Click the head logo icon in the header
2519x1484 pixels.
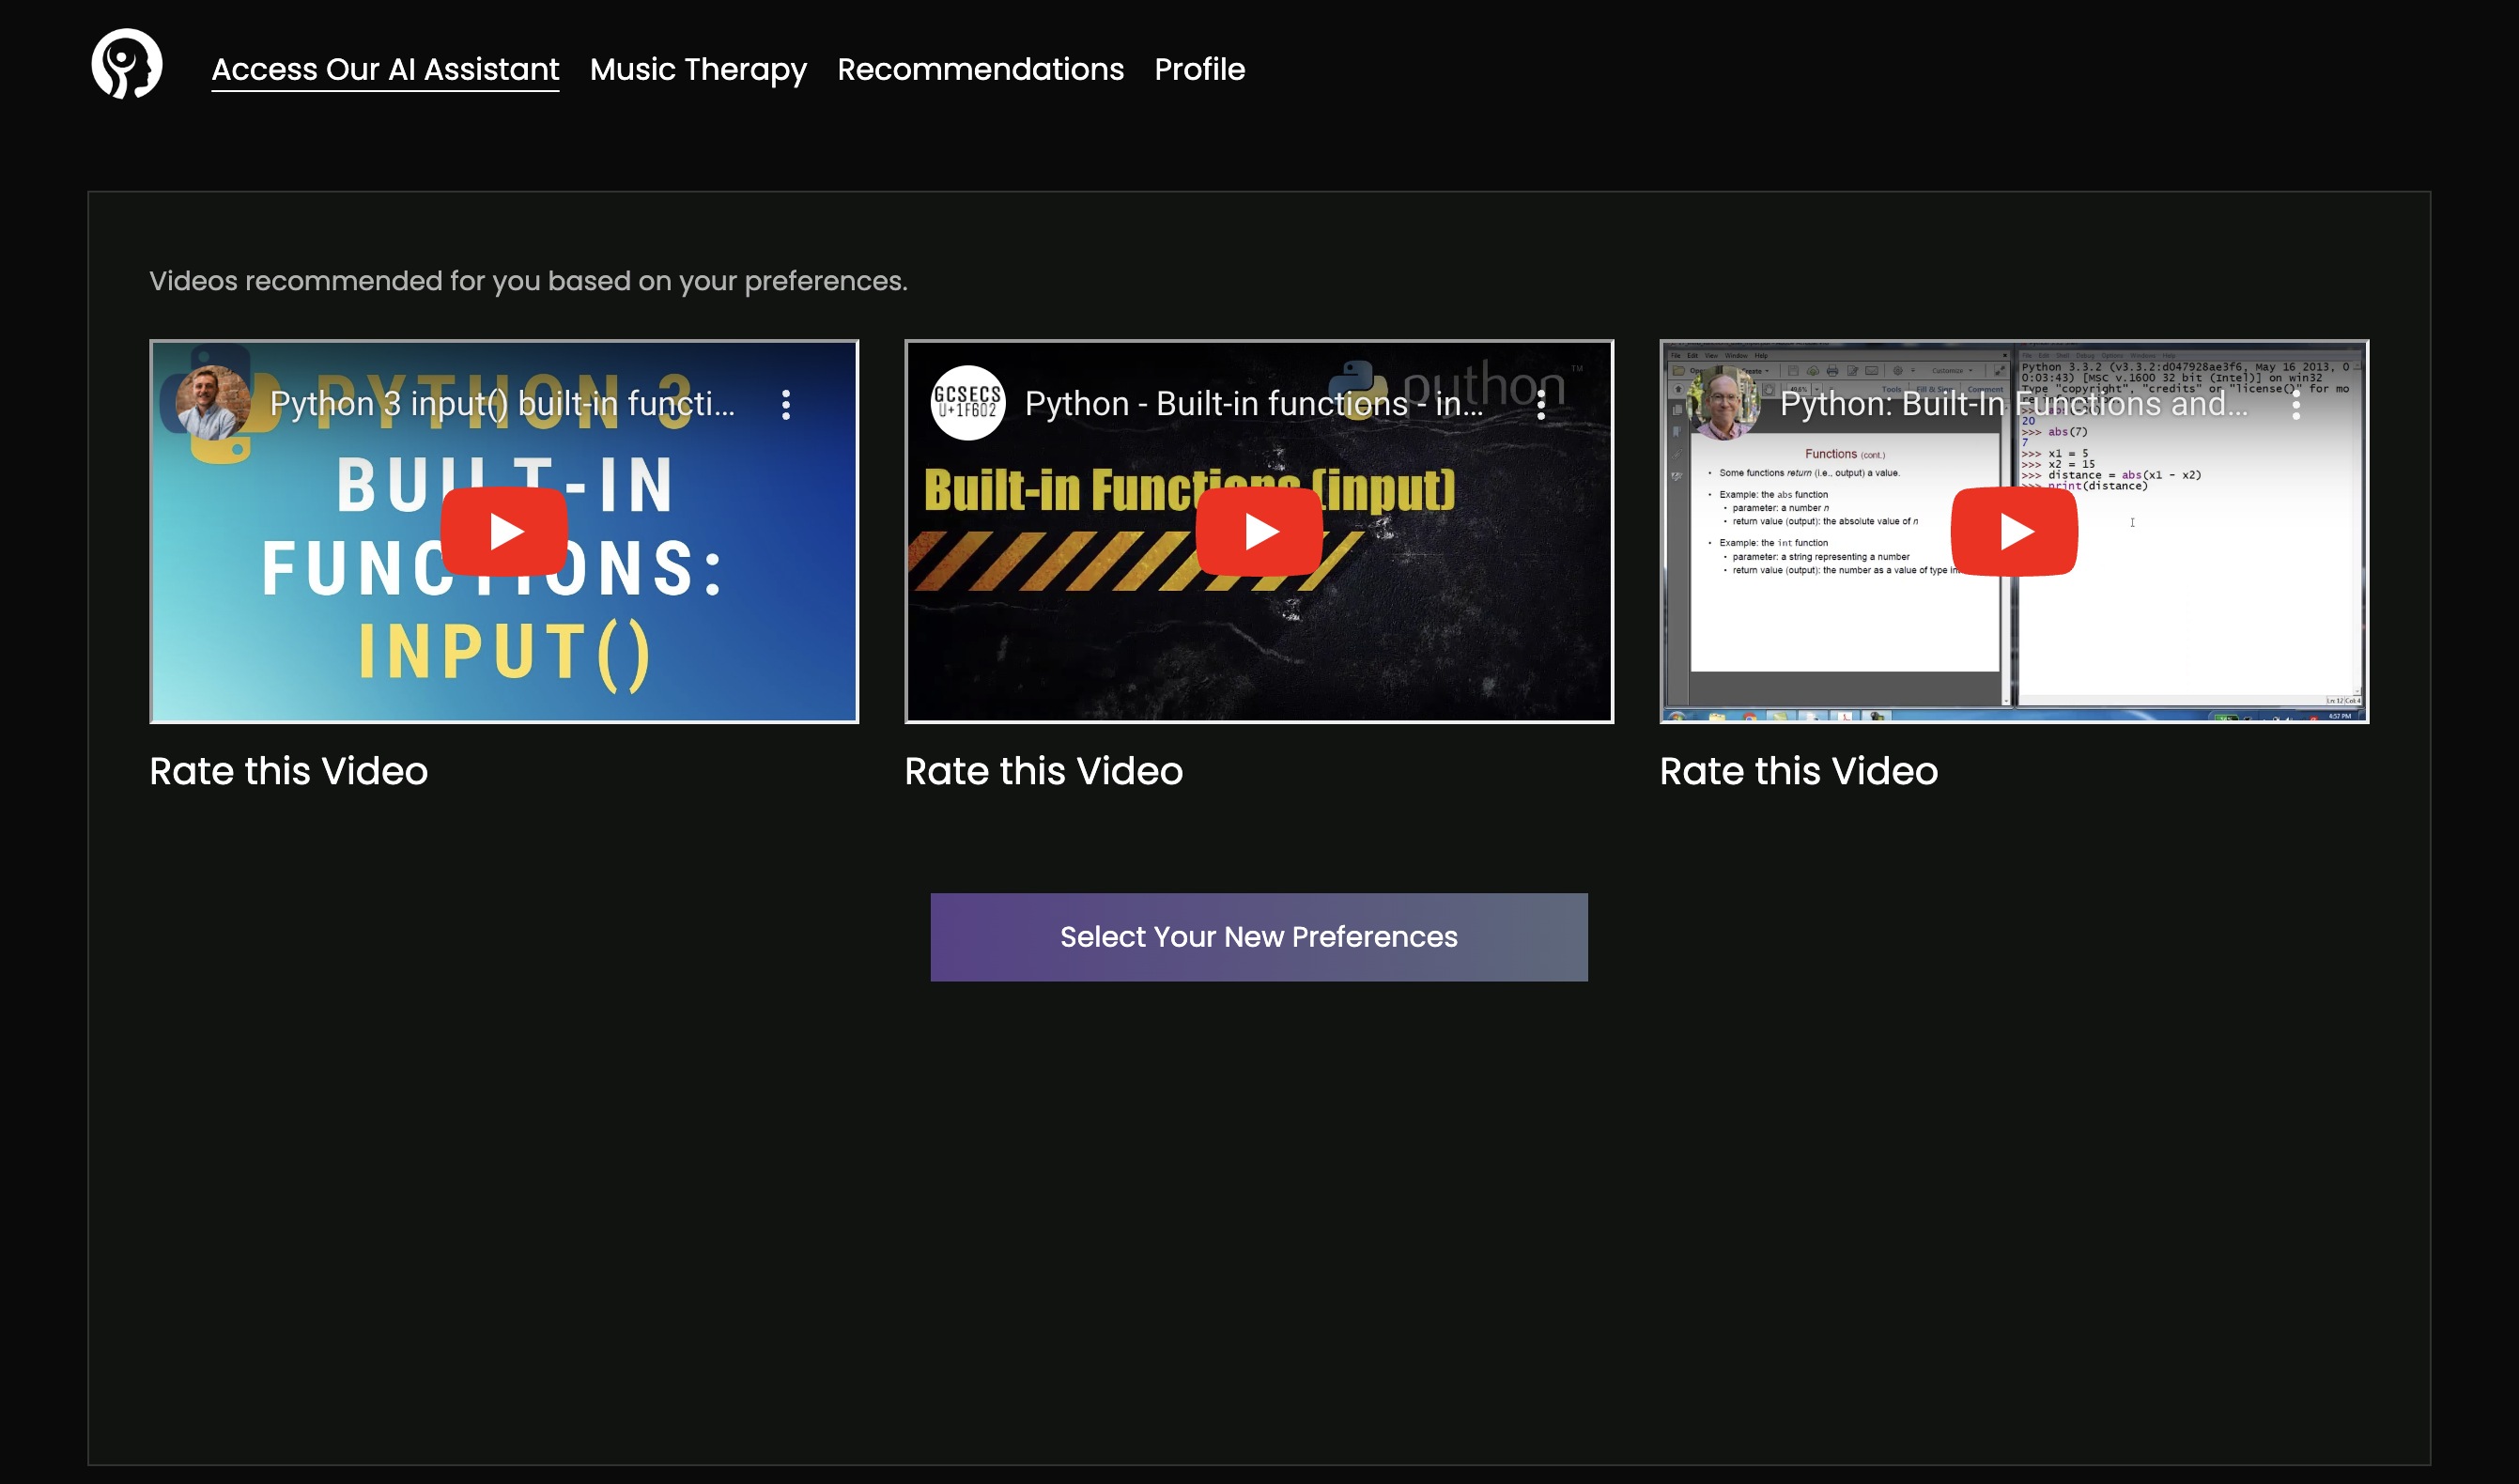126,64
